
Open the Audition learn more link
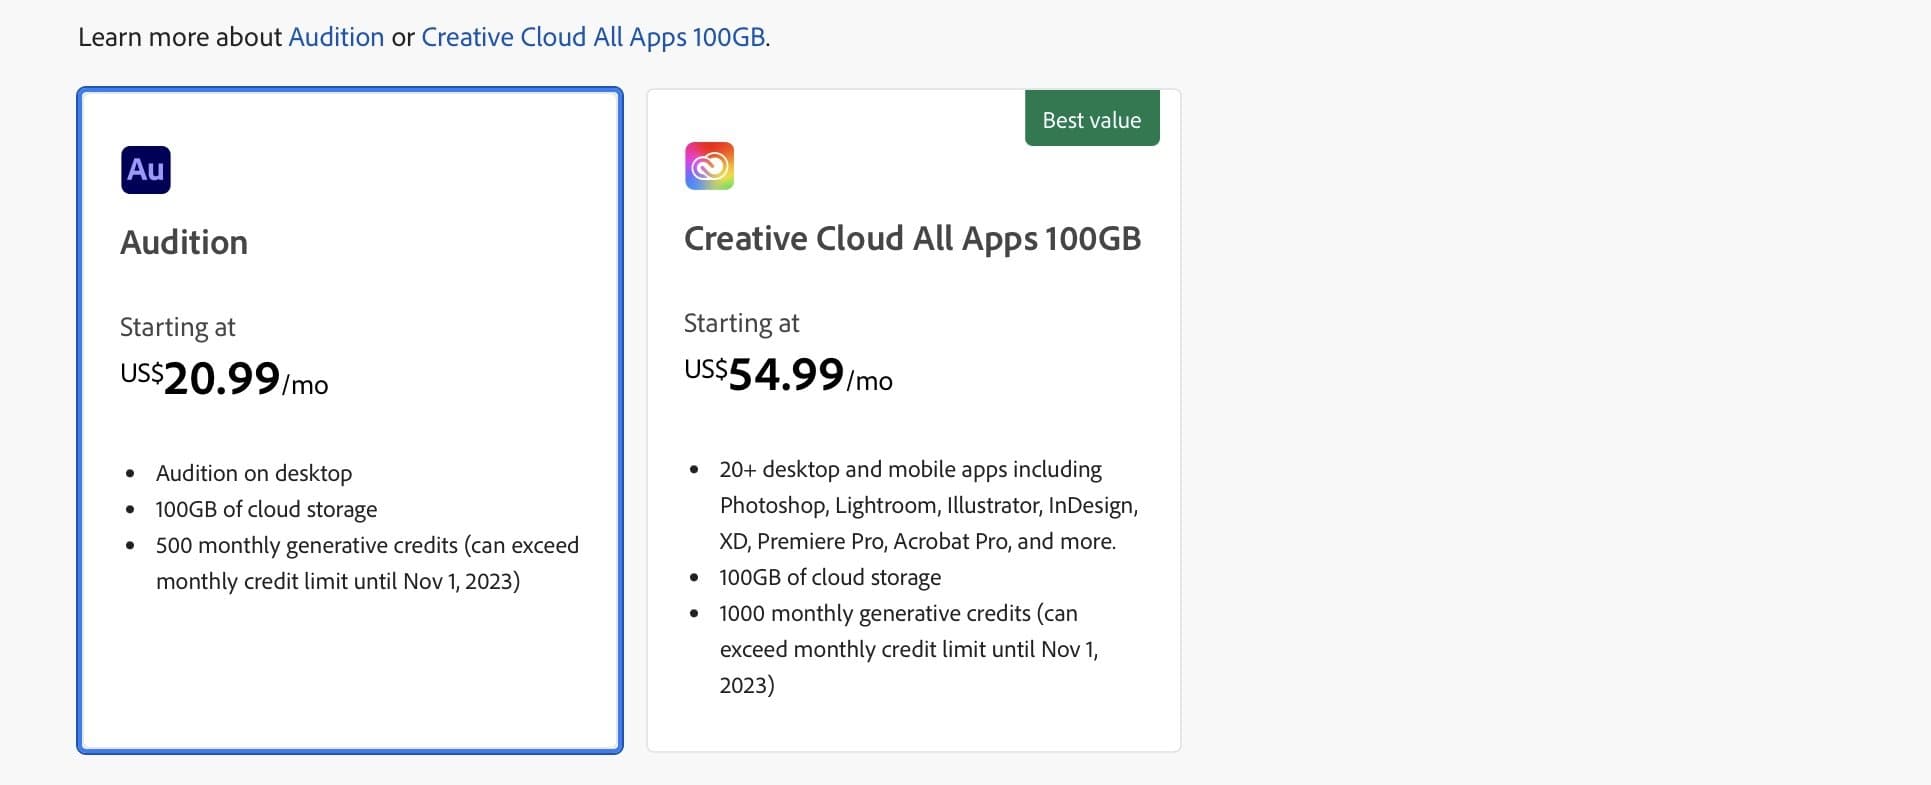click(x=336, y=37)
